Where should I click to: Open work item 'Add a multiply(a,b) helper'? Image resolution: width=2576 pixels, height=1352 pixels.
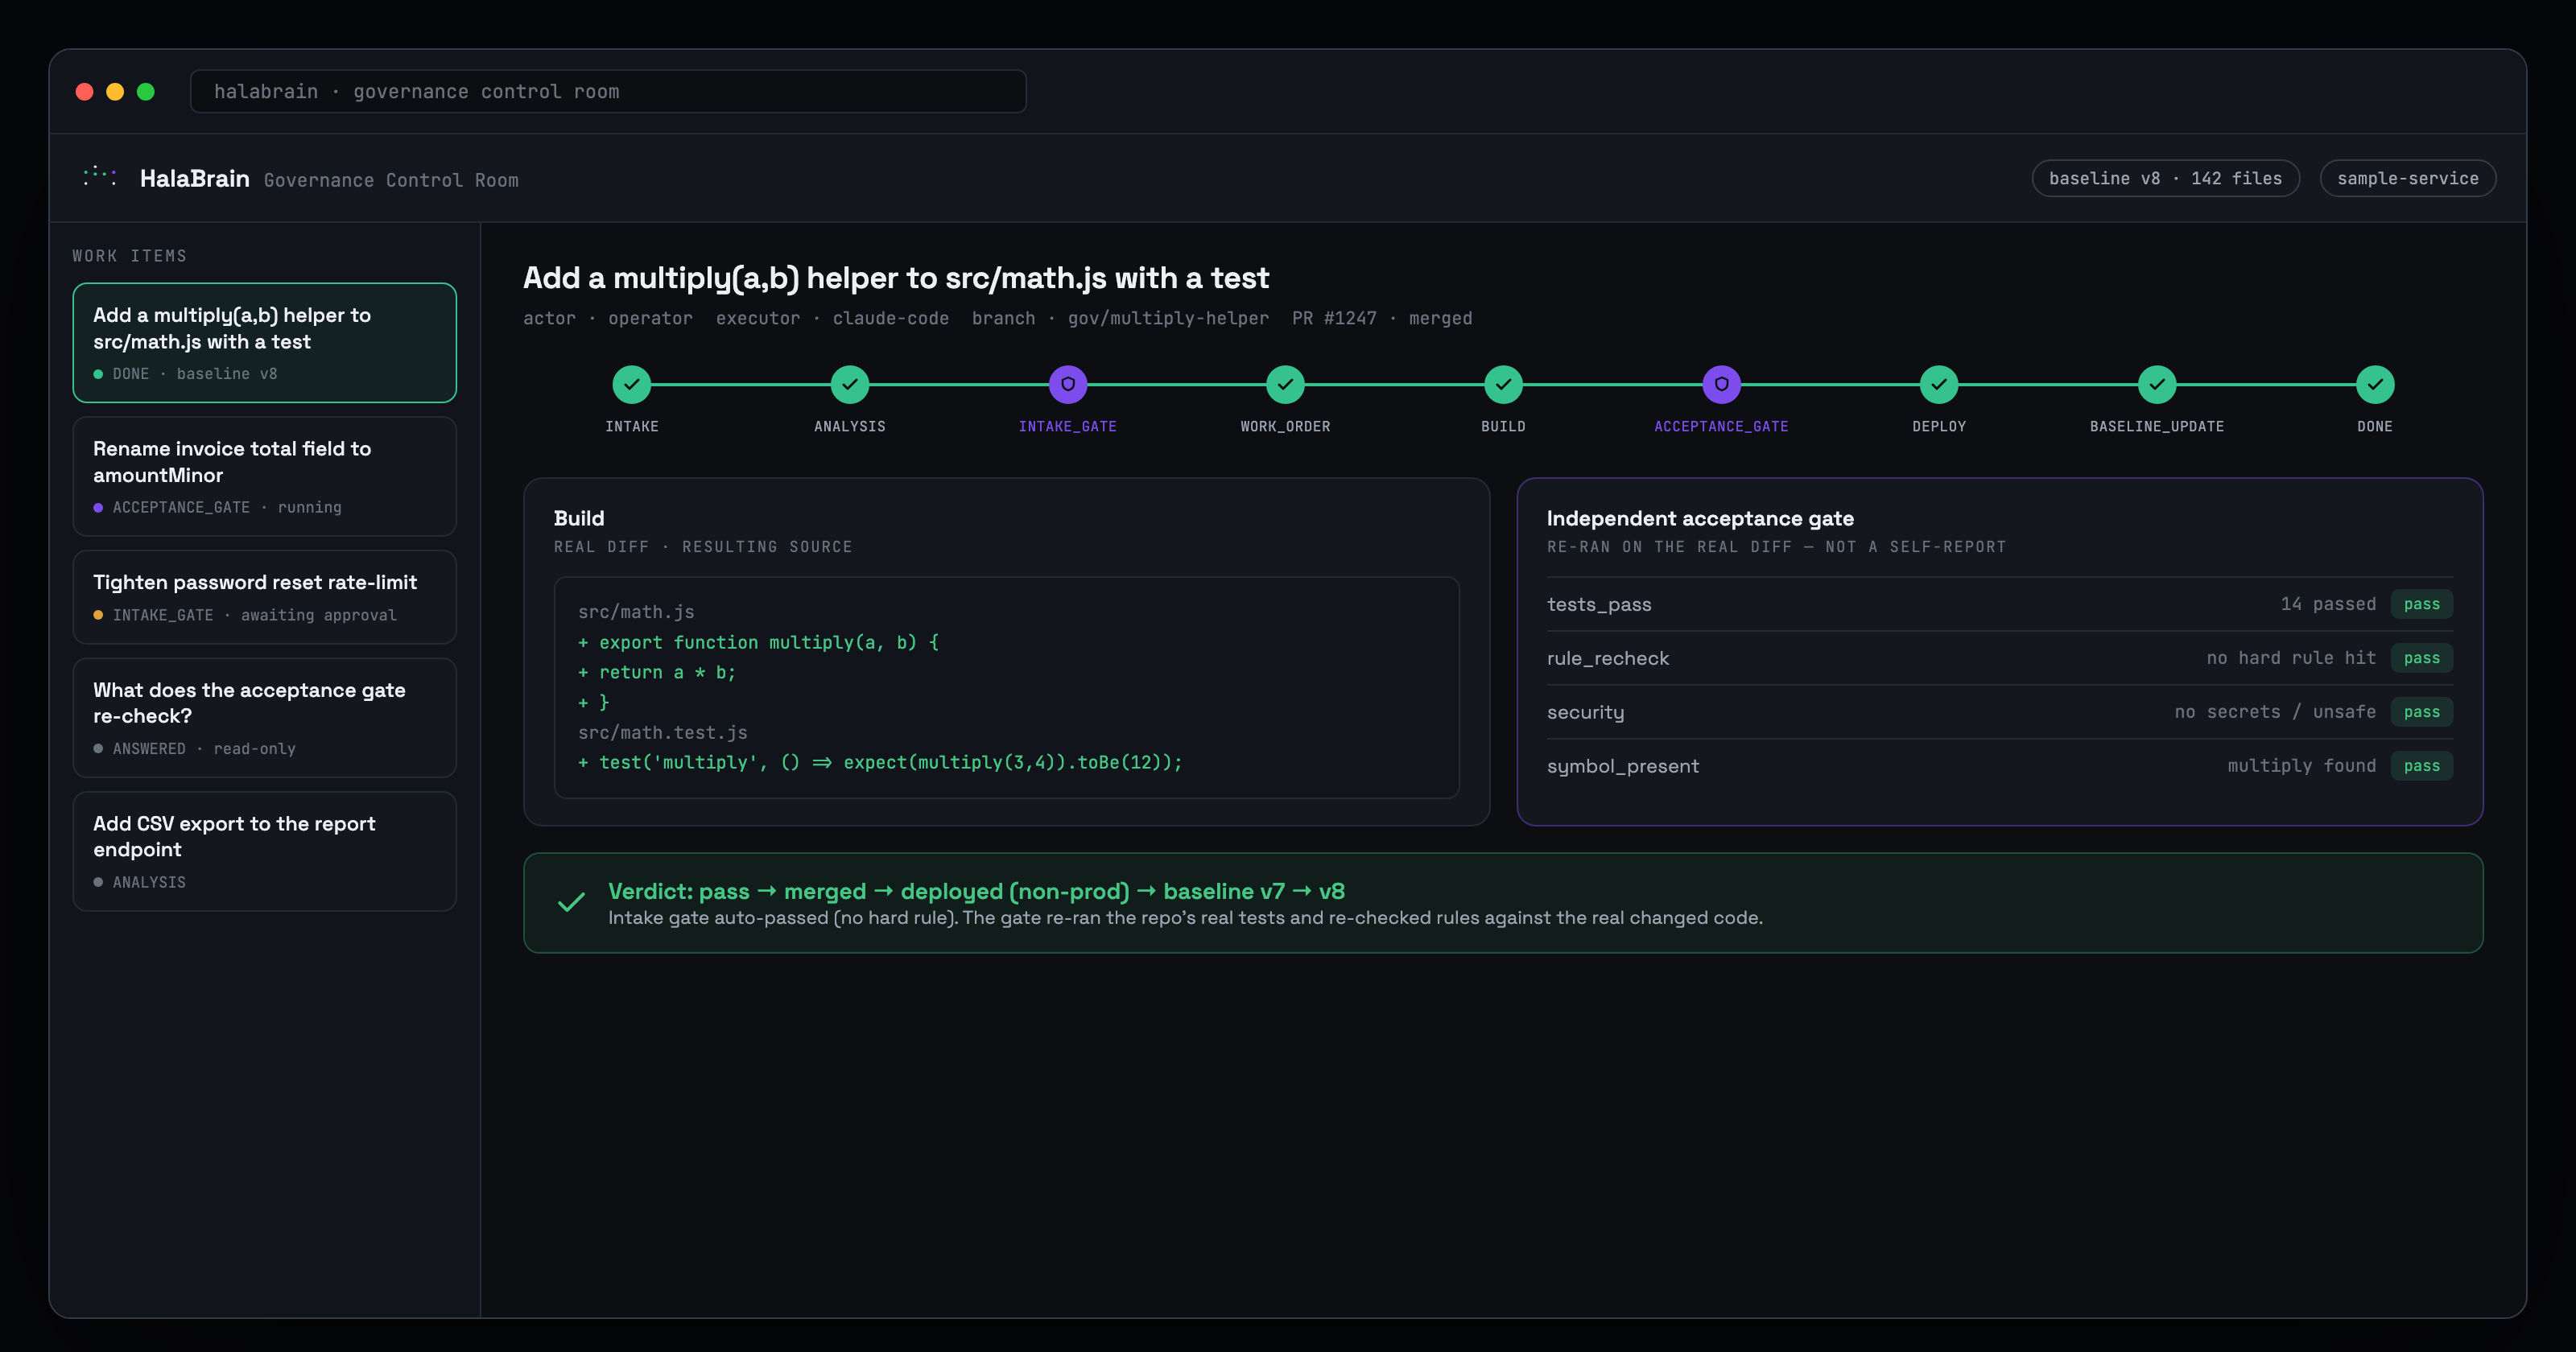click(x=264, y=343)
